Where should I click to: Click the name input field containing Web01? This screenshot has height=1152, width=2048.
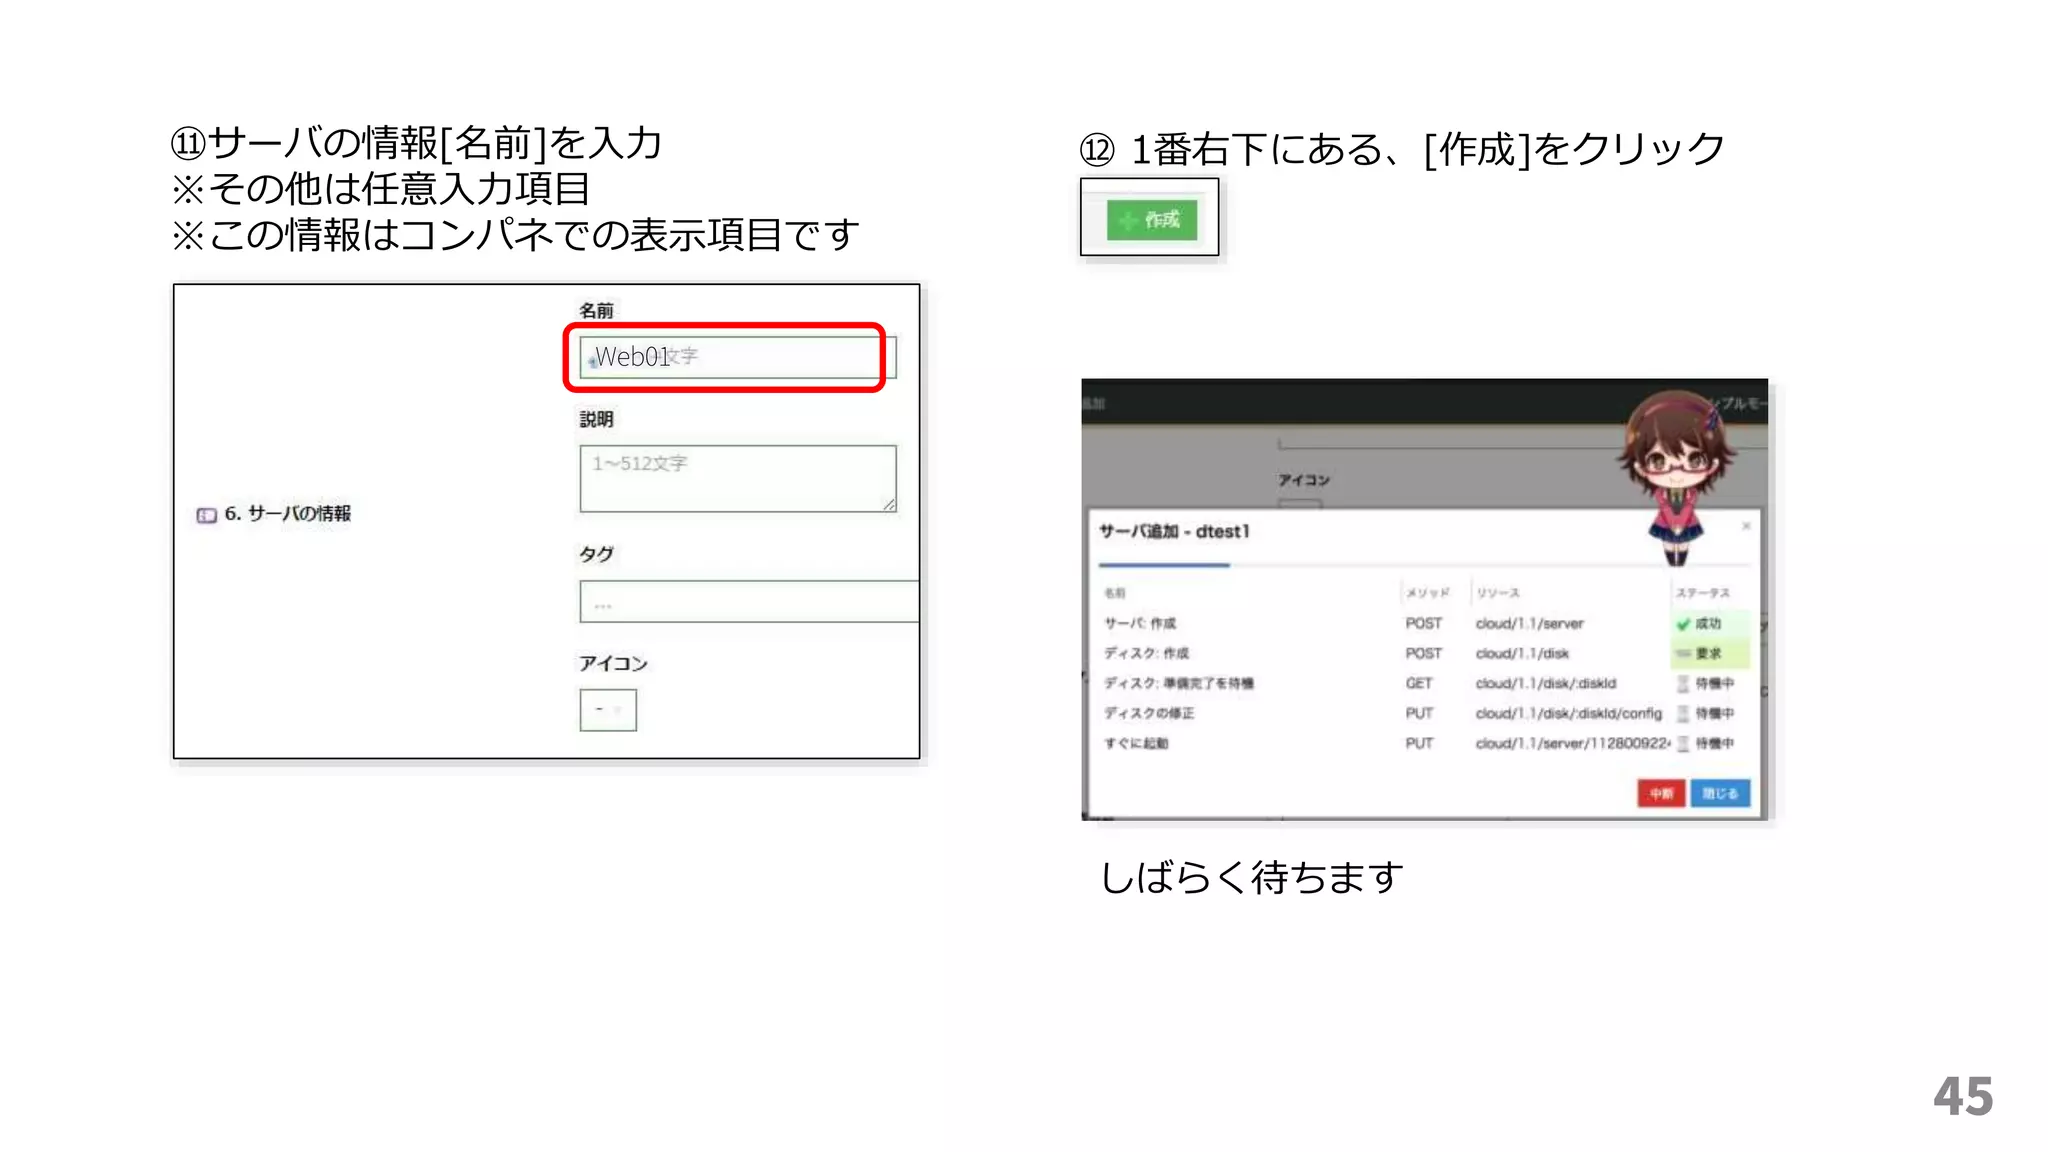(737, 357)
